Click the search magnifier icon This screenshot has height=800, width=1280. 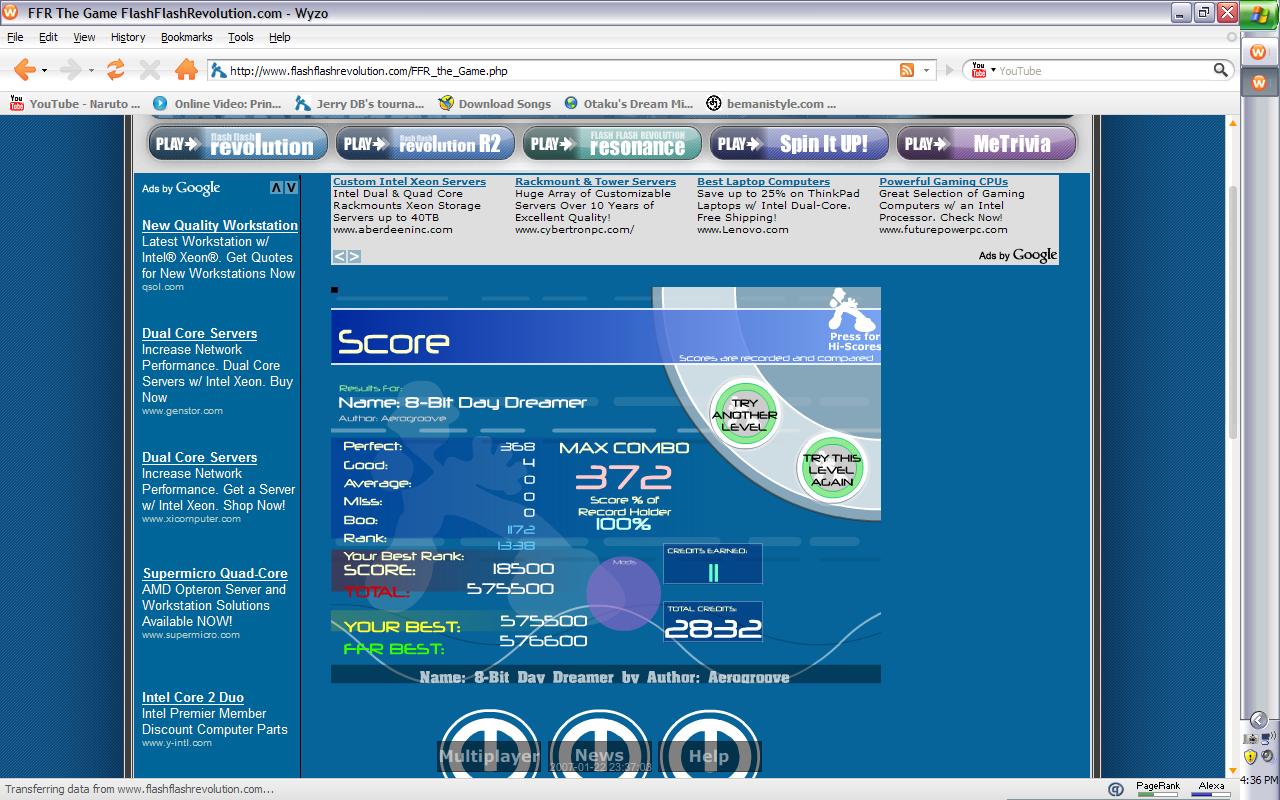point(1220,70)
